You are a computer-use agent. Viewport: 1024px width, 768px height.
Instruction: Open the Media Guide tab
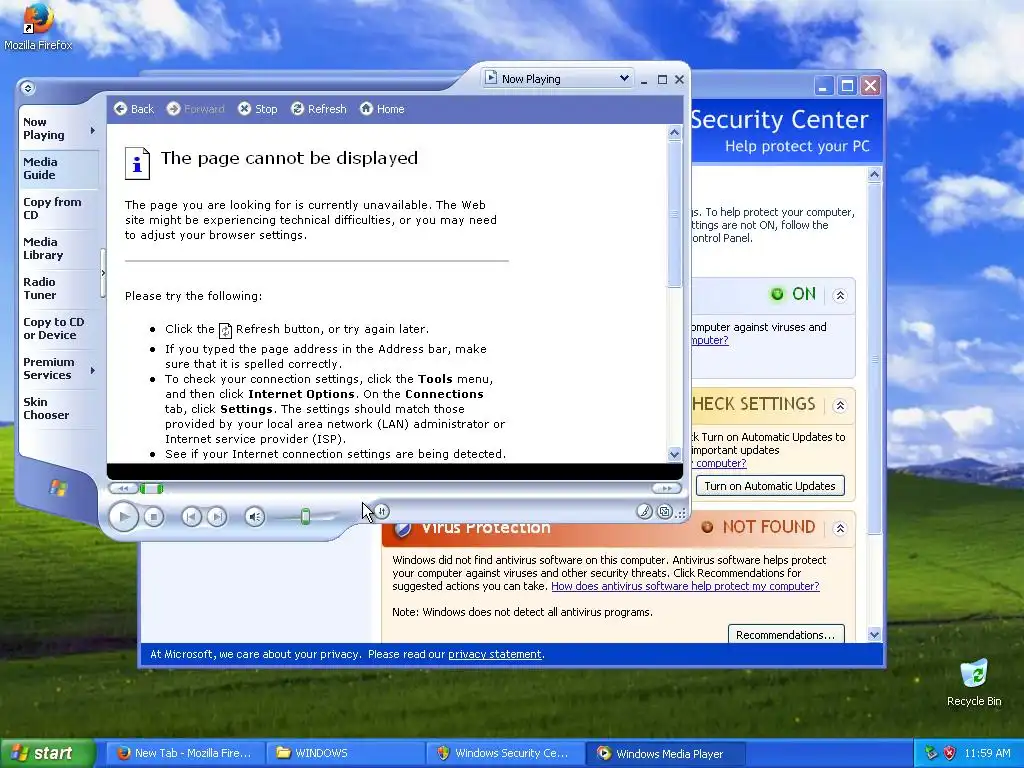pyautogui.click(x=59, y=168)
